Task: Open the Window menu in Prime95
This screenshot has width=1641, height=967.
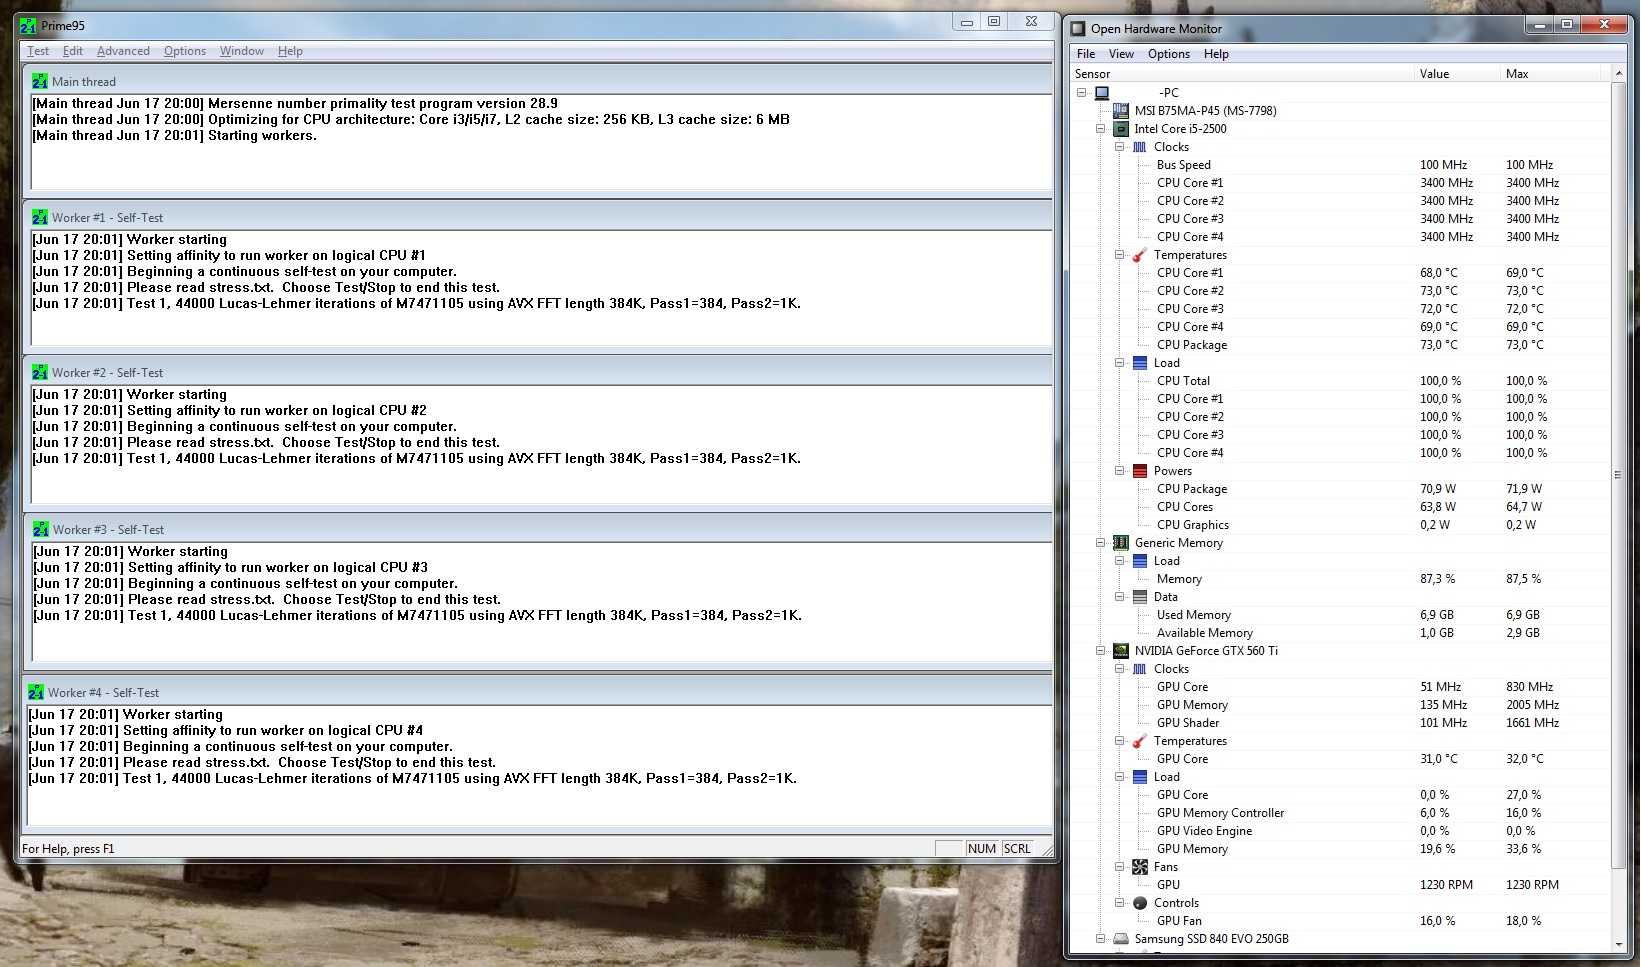Action: point(242,51)
